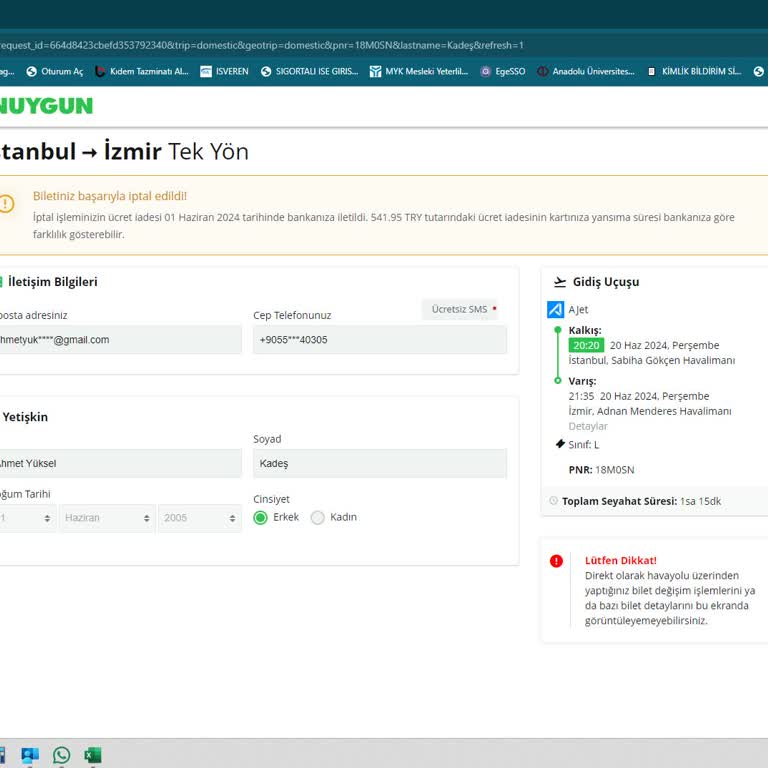Viewport: 768px width, 768px height.
Task: Click the clock icon beside Toplam Seyahat Süresi
Action: [x=553, y=501]
